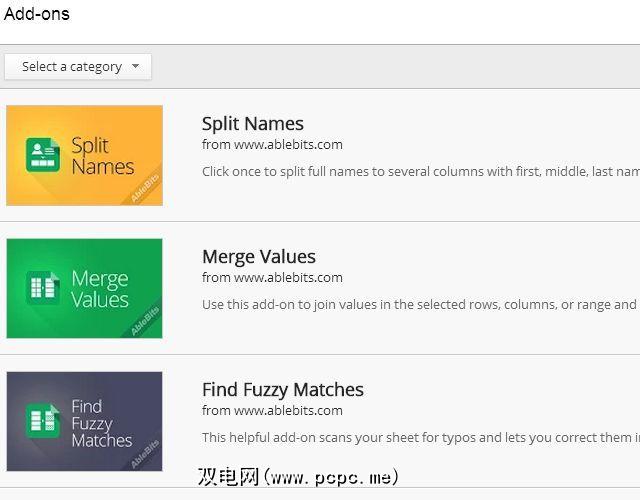Open the Find Fuzzy Matches title

(x=283, y=390)
